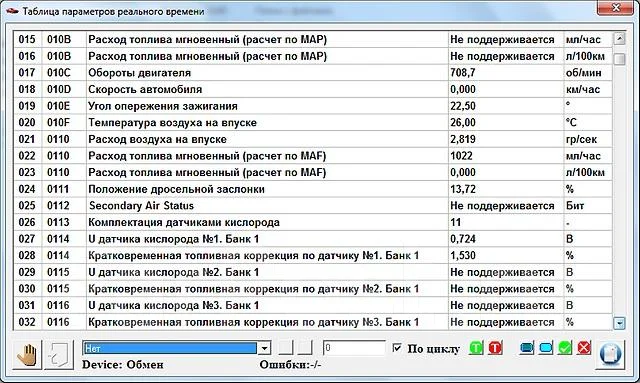
Task: Click unit cell 'гр/сек'
Action: [x=588, y=139]
